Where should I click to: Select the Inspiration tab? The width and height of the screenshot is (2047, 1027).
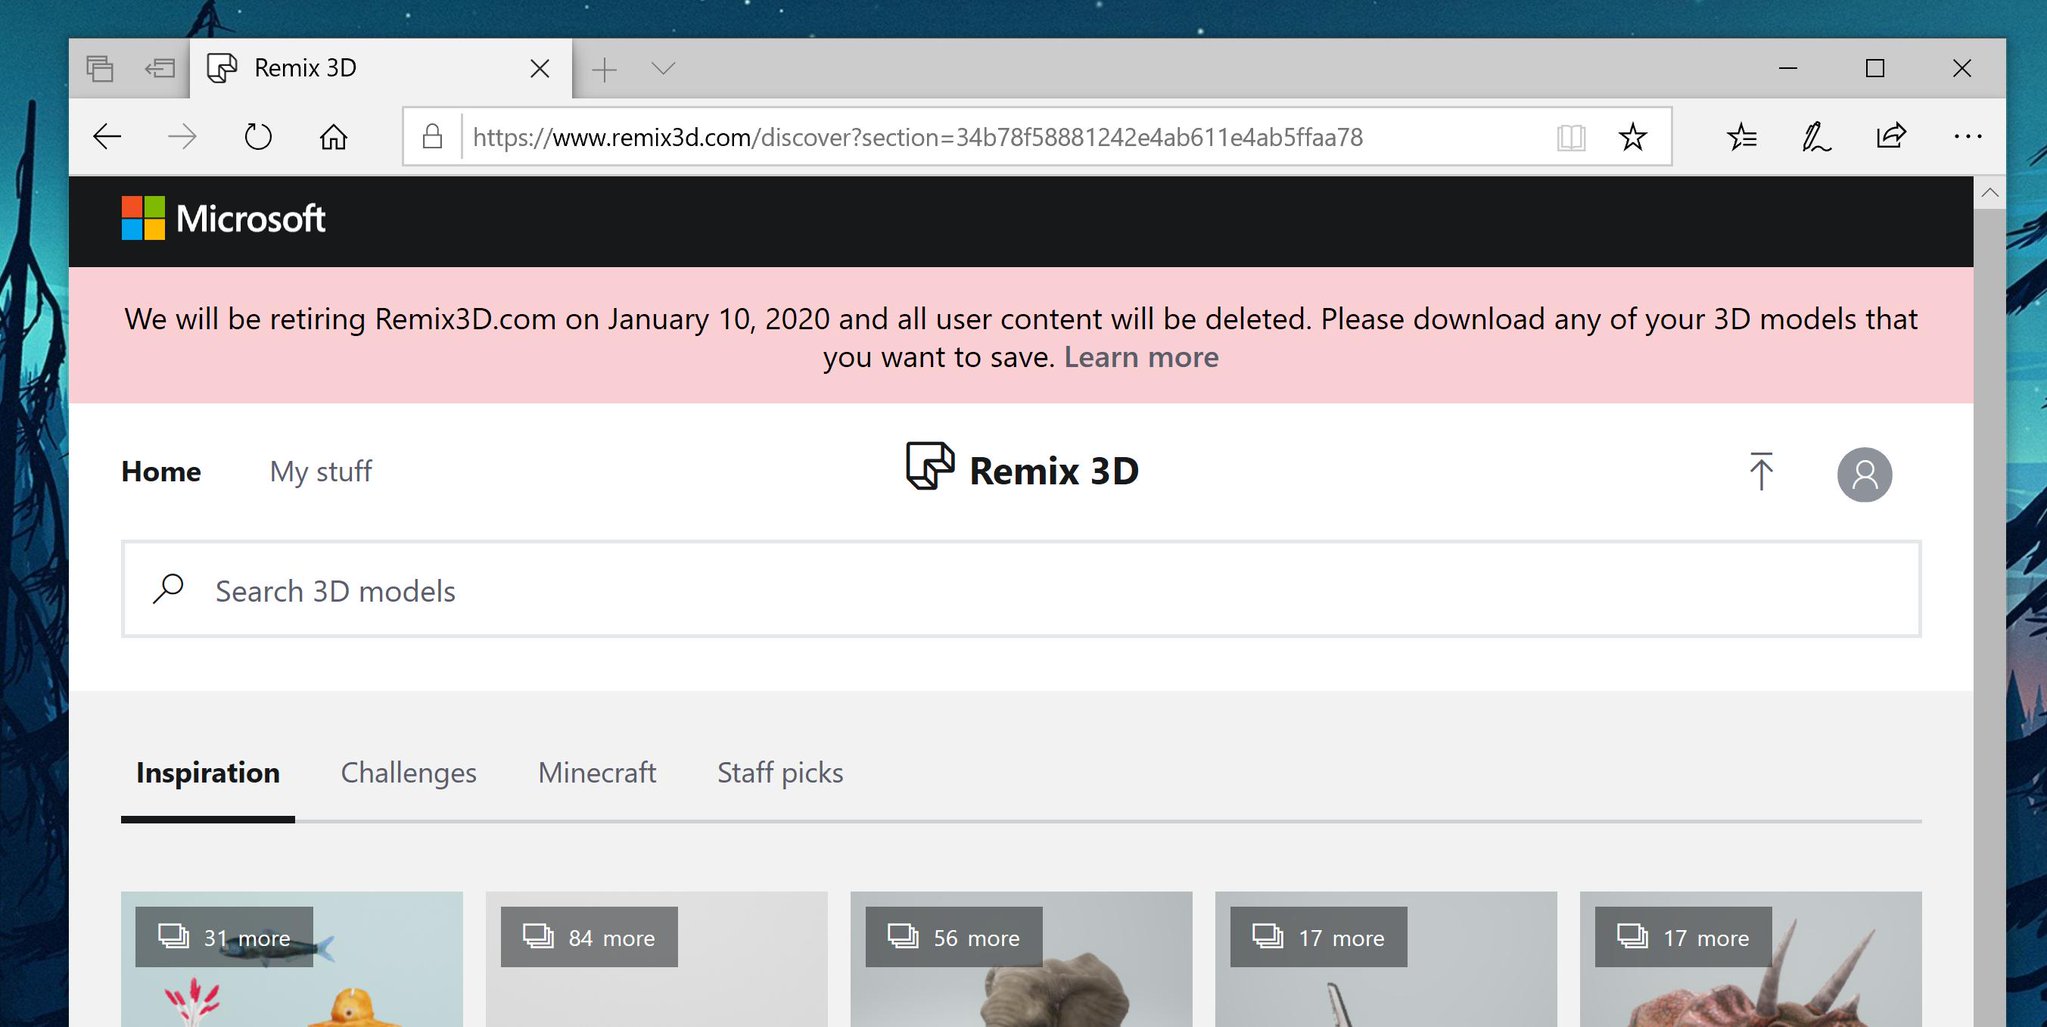(208, 773)
